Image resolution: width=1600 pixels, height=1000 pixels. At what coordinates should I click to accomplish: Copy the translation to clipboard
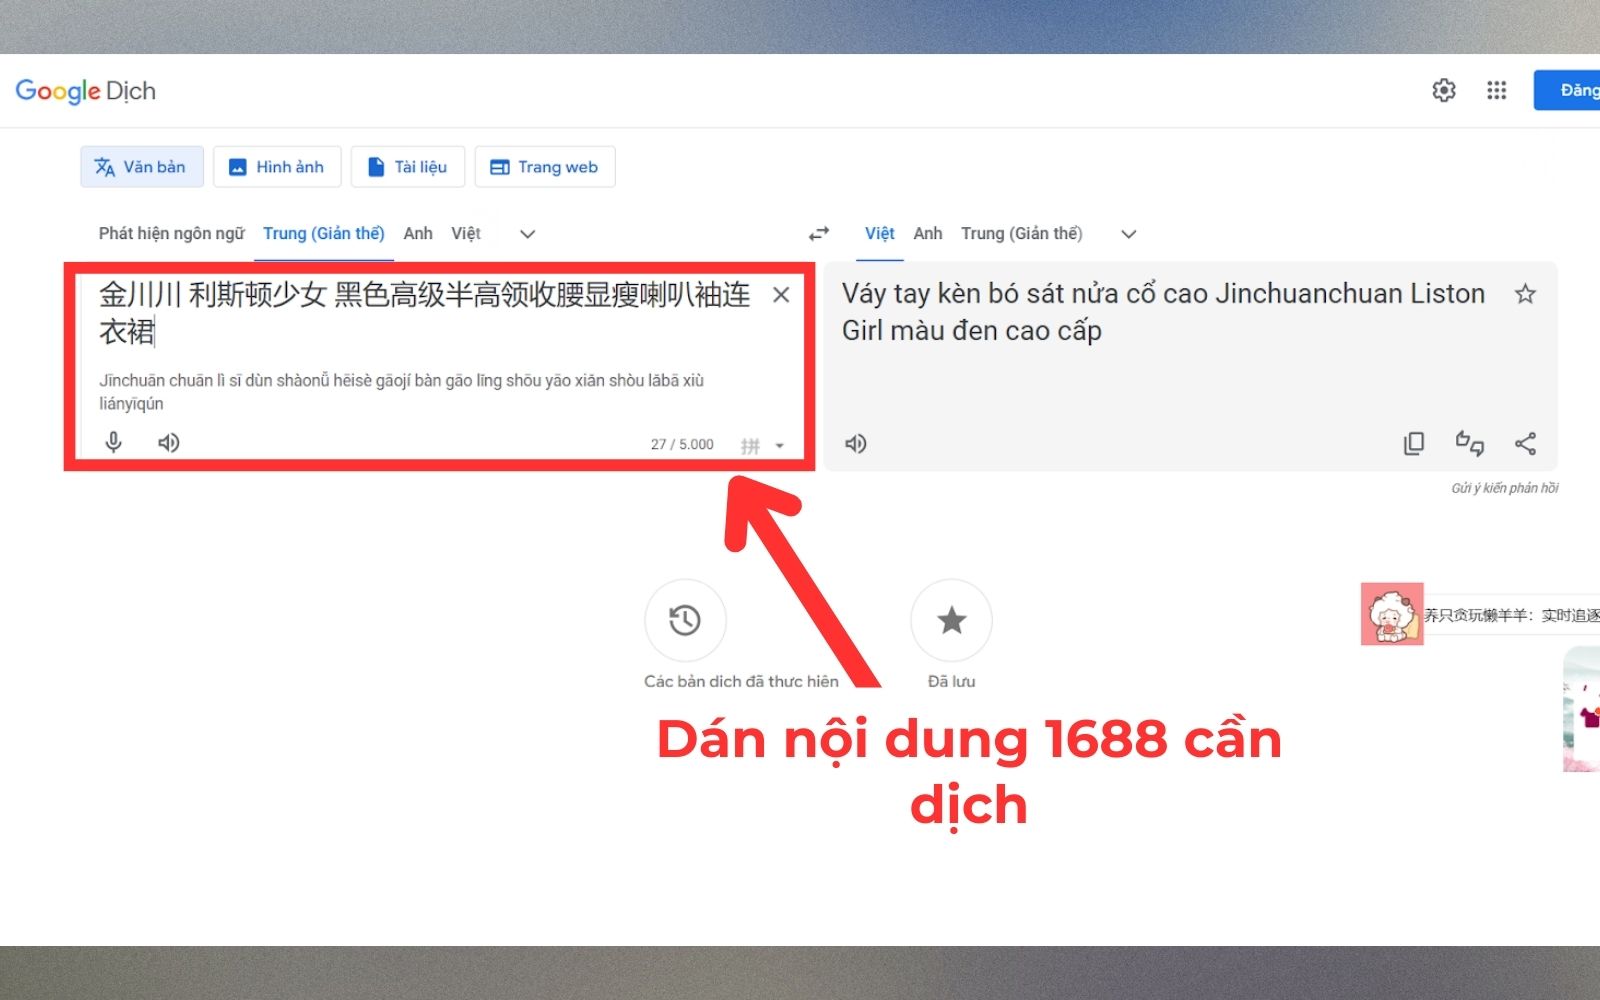(x=1413, y=443)
